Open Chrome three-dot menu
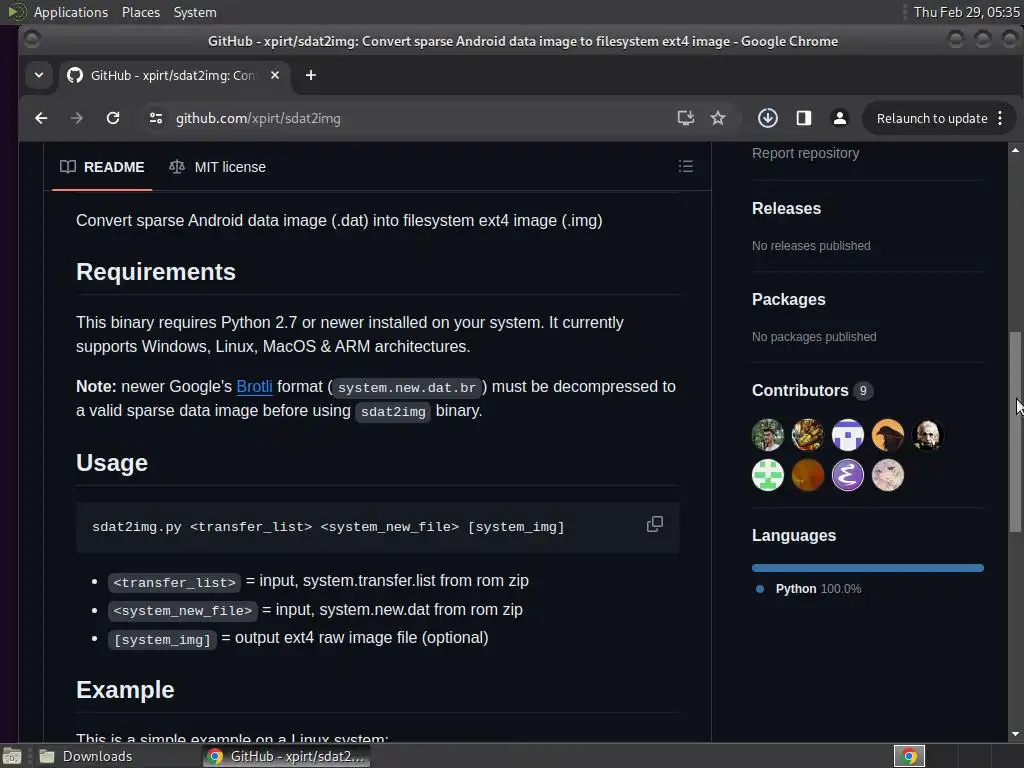 [1000, 118]
